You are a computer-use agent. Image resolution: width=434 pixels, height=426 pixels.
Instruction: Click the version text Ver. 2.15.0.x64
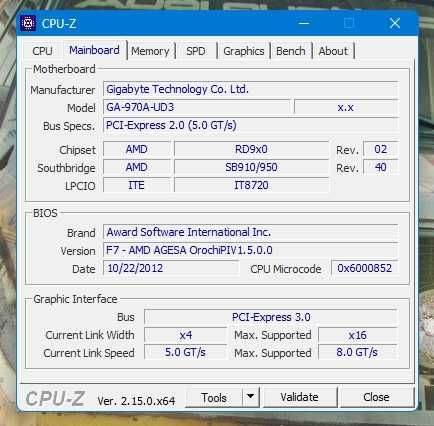click(136, 401)
